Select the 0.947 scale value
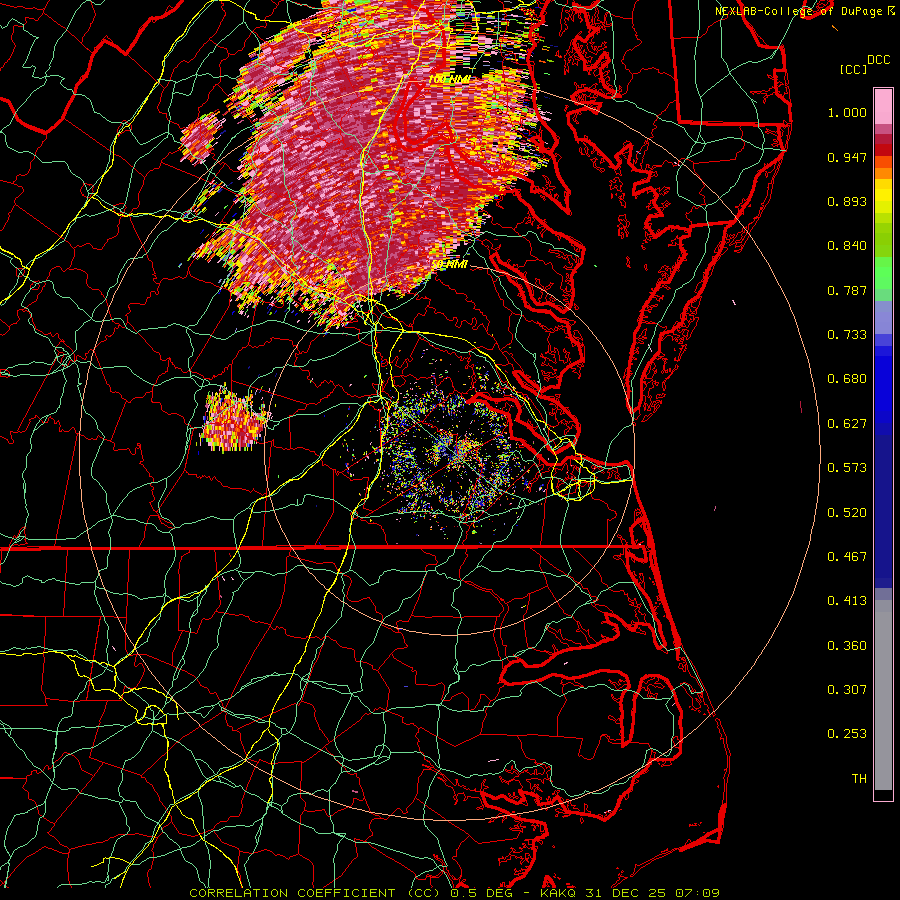 click(847, 157)
